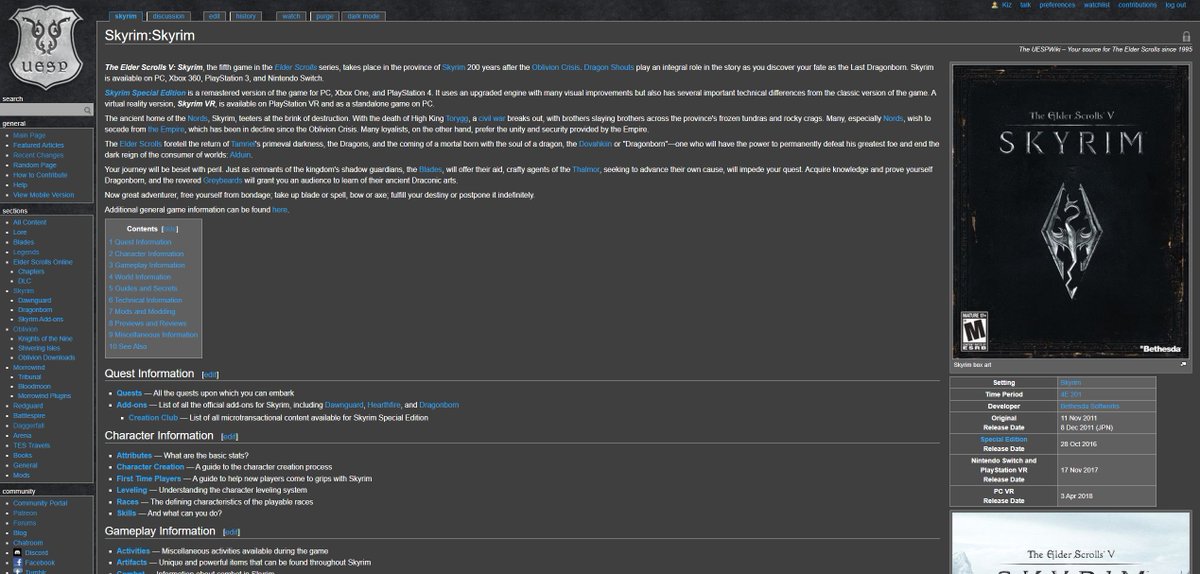This screenshot has height=574, width=1200.
Task: Open the skyrim page tab
Action: click(x=126, y=16)
